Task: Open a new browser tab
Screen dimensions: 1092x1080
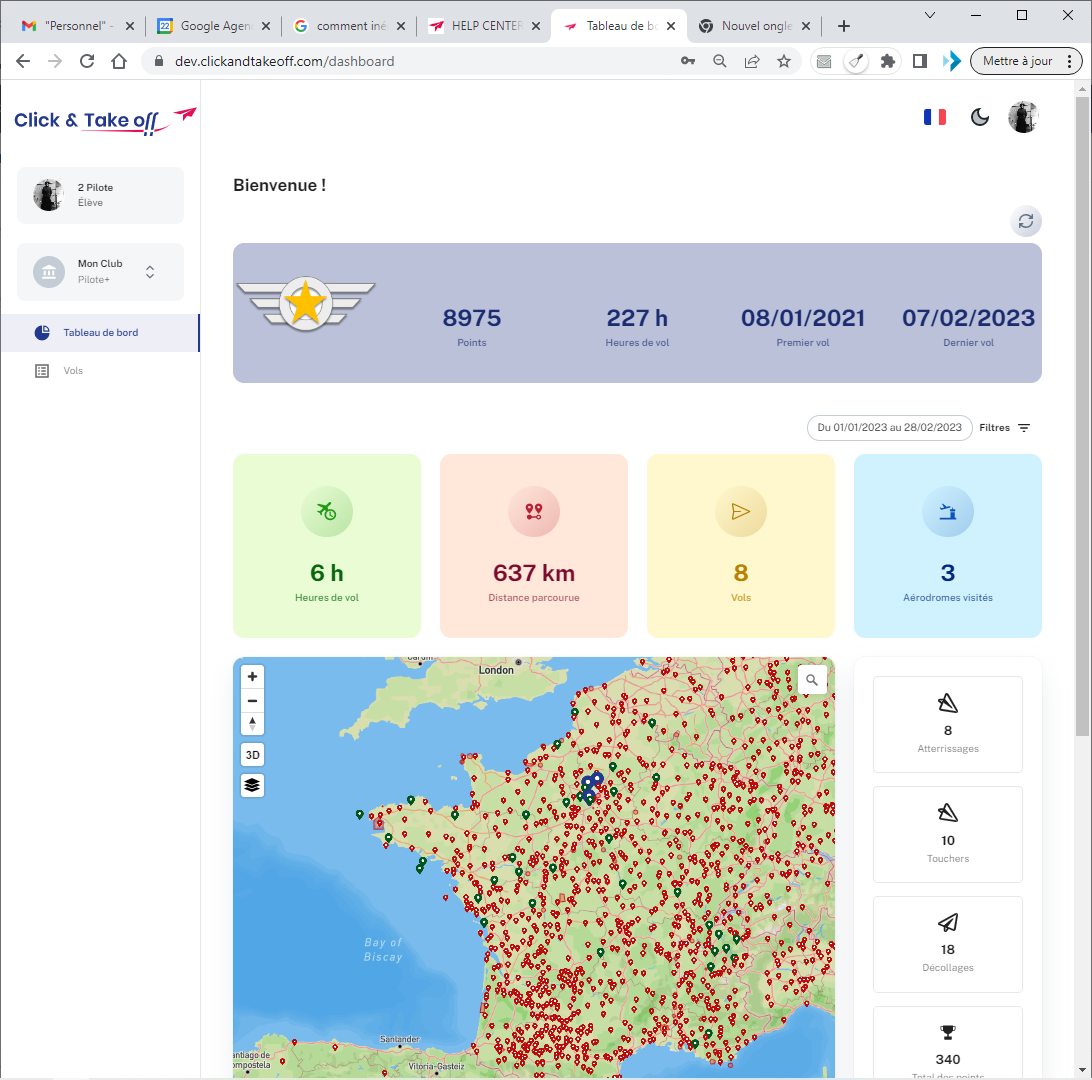Action: (x=843, y=26)
